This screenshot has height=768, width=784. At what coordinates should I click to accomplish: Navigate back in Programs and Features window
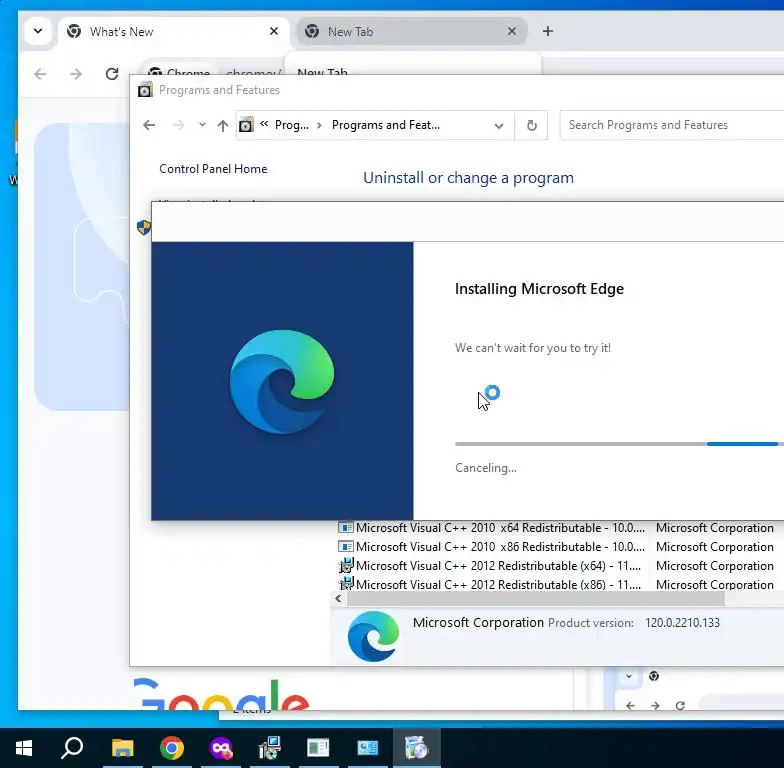[x=149, y=125]
